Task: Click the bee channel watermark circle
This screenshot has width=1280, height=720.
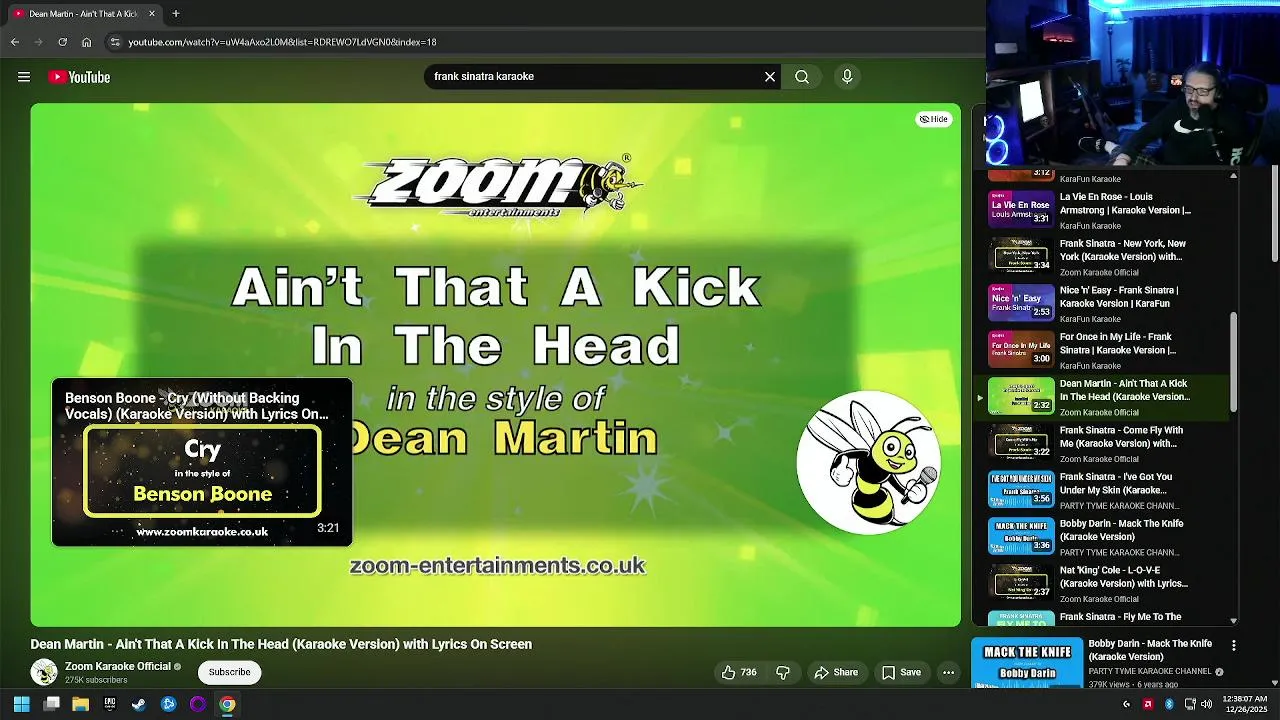Action: [x=868, y=462]
